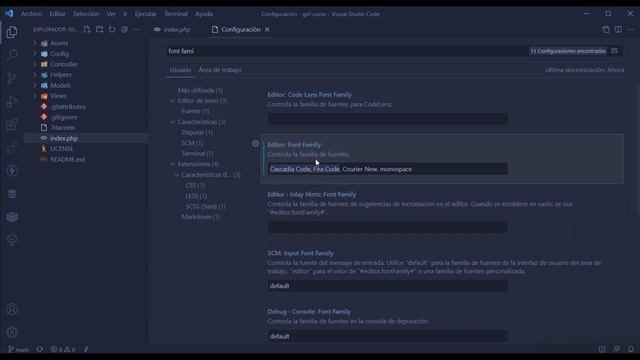Collapse the Extensiones settings group
This screenshot has height=360, width=640.
coord(173,164)
